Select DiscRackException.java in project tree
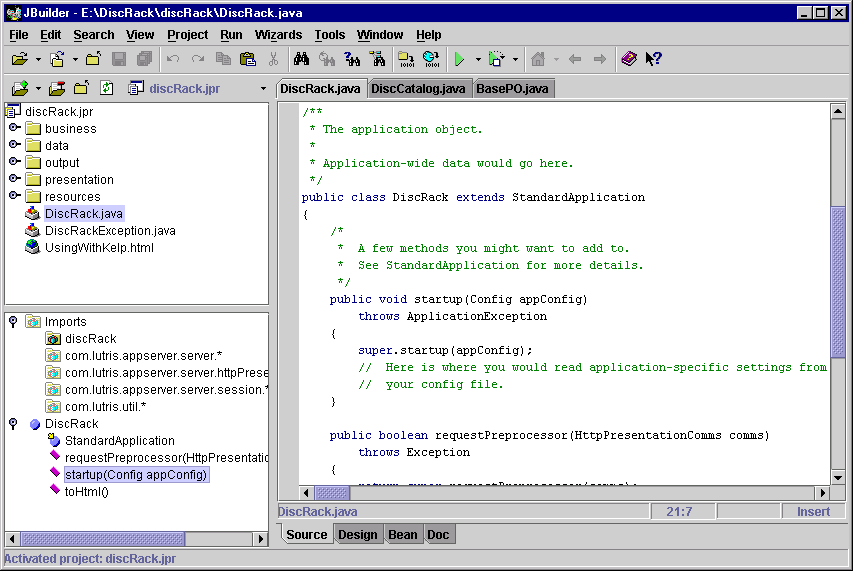The height and width of the screenshot is (571, 853). point(110,231)
